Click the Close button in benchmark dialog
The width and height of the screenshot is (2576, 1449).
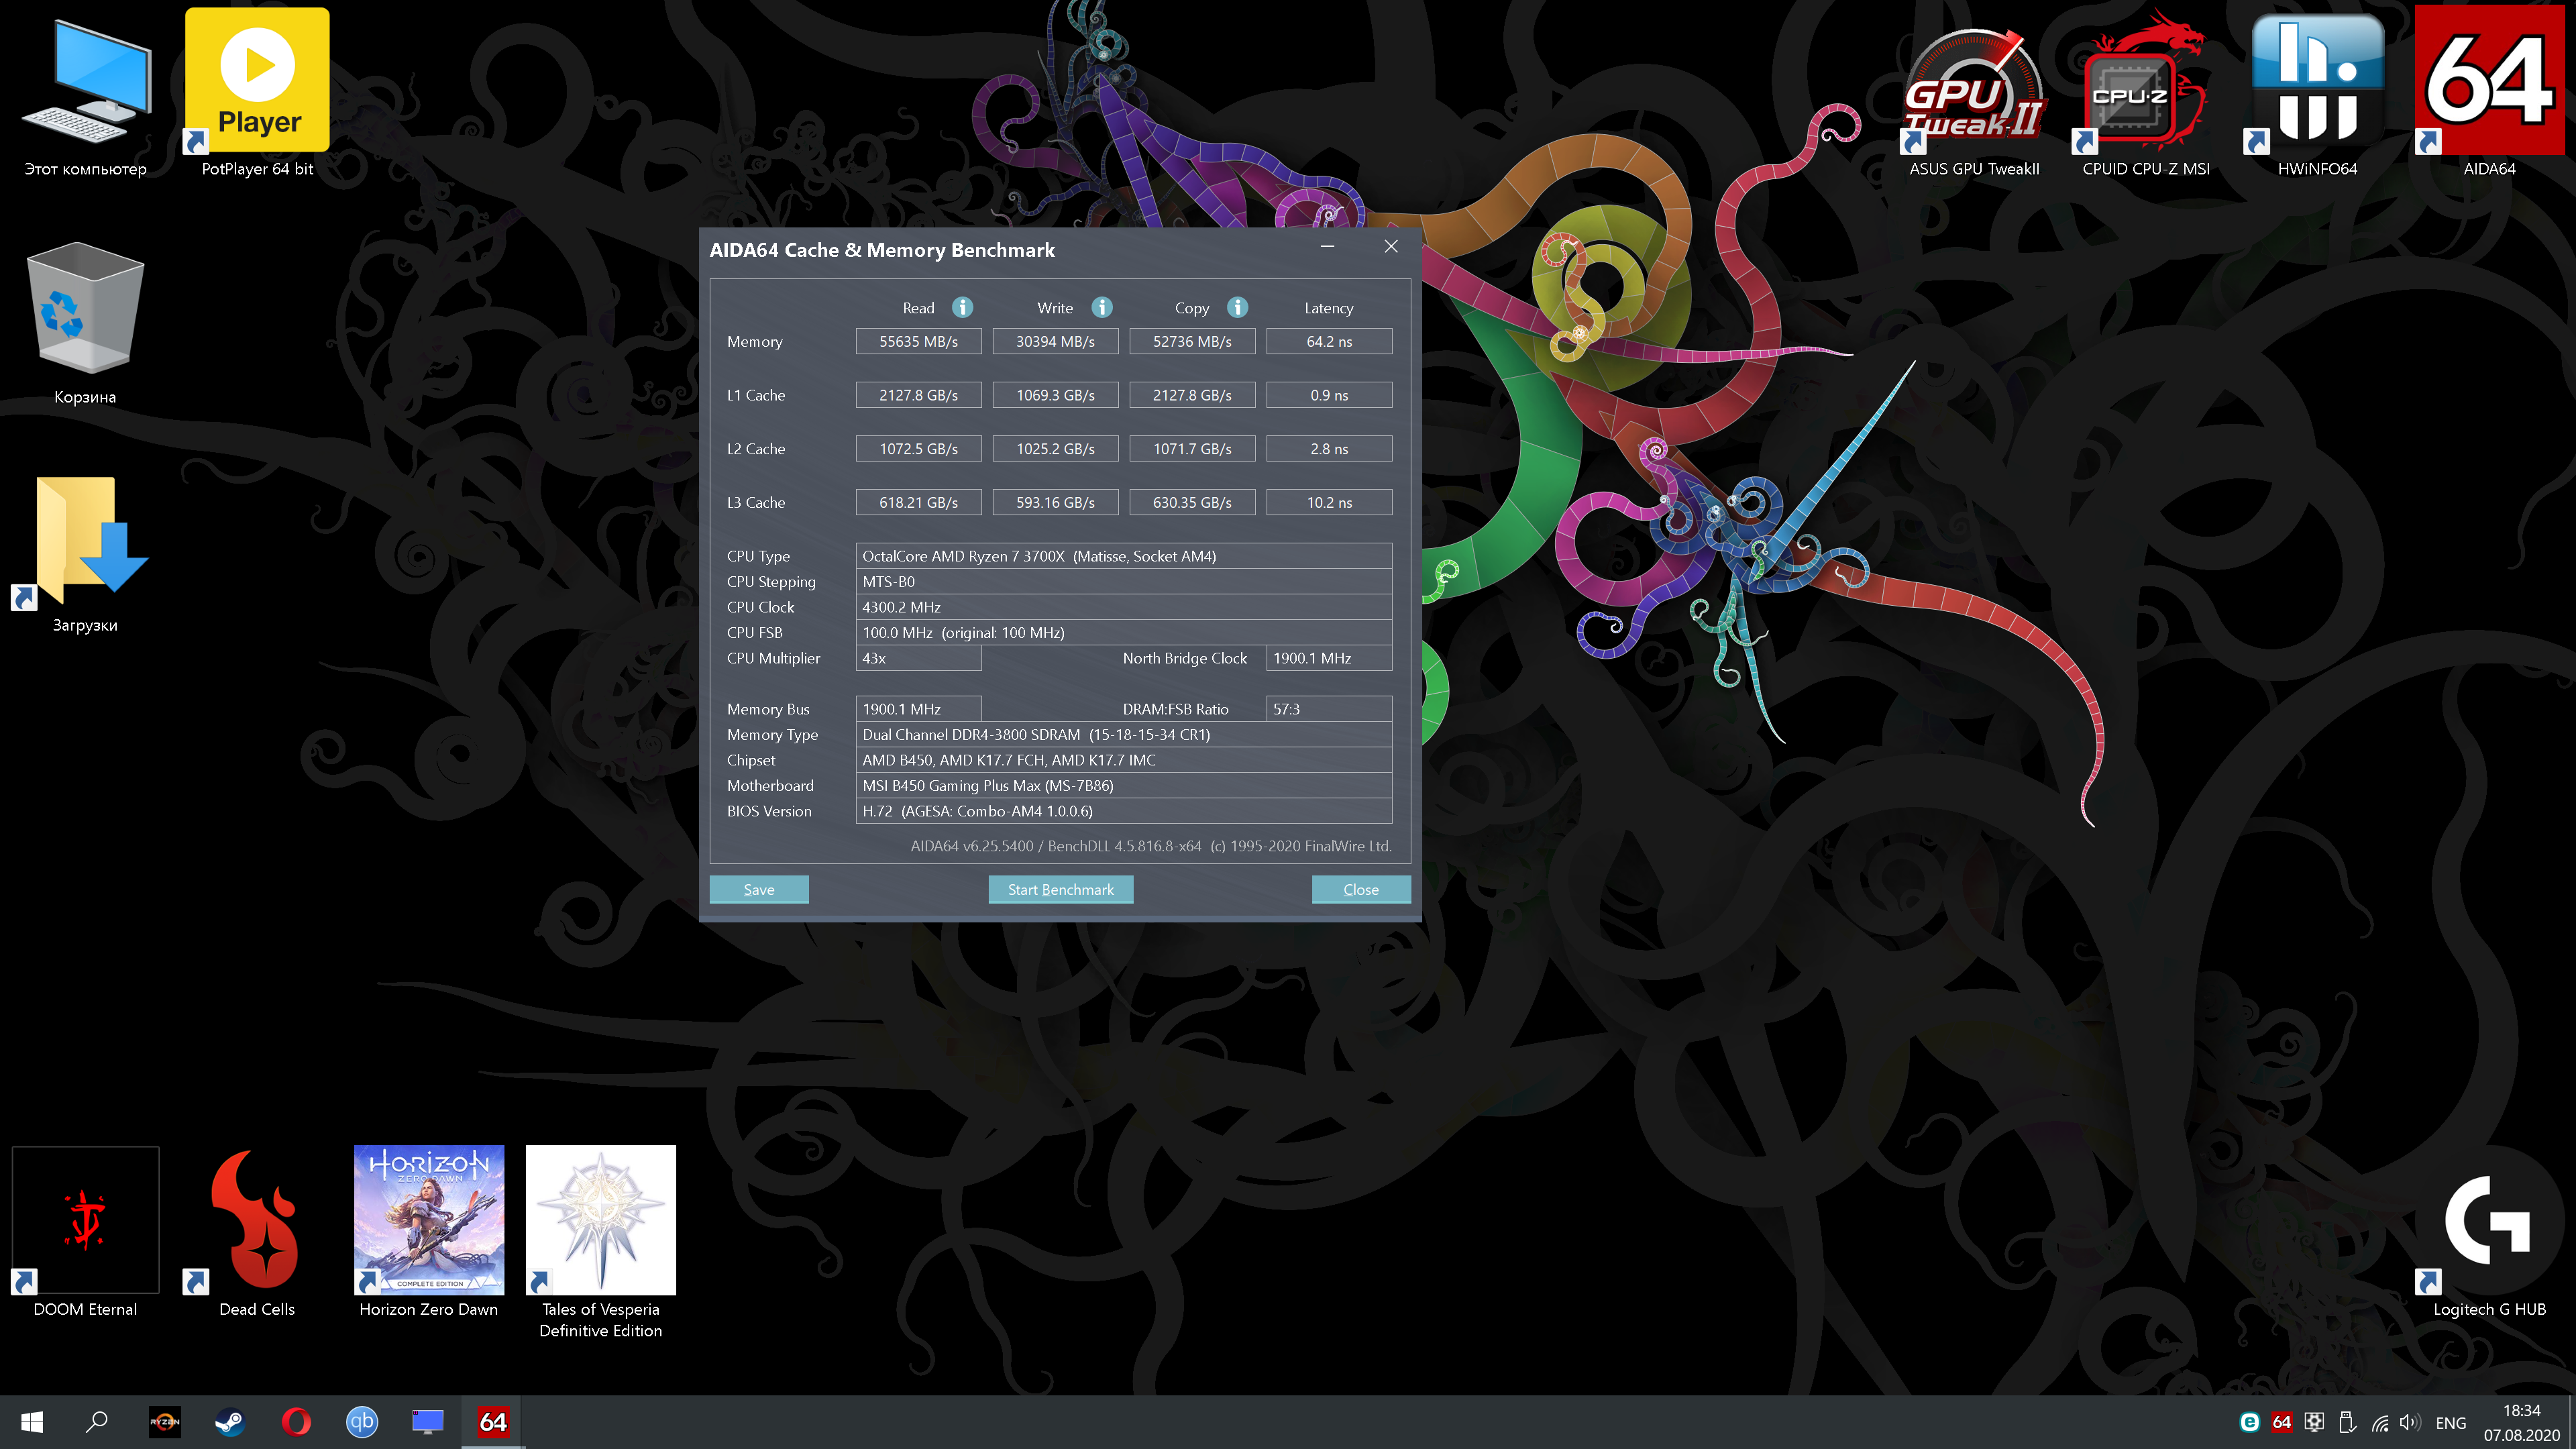pyautogui.click(x=1360, y=889)
